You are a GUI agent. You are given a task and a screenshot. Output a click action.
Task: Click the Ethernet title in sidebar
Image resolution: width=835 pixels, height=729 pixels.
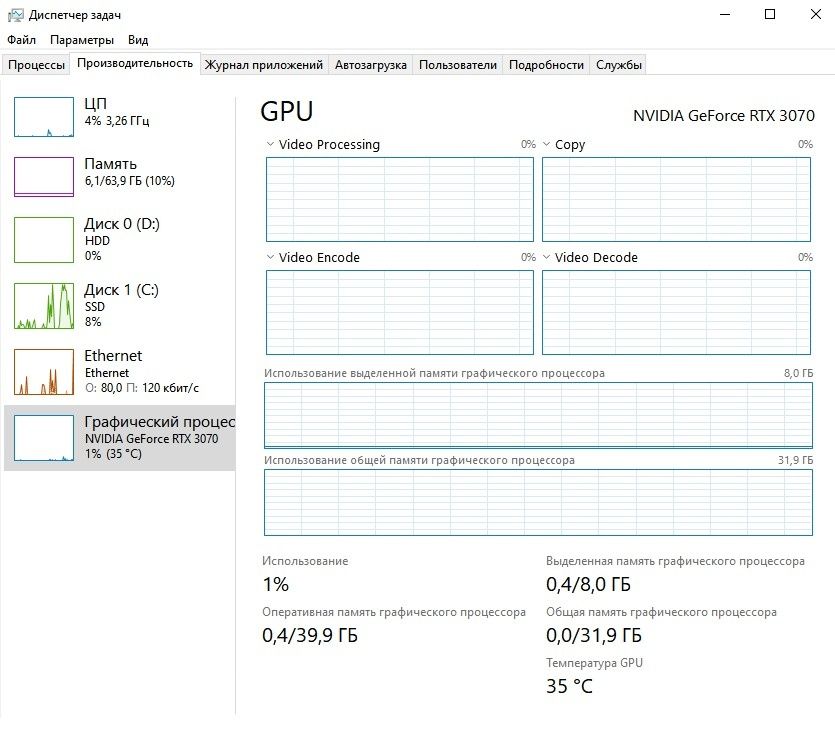[x=113, y=355]
